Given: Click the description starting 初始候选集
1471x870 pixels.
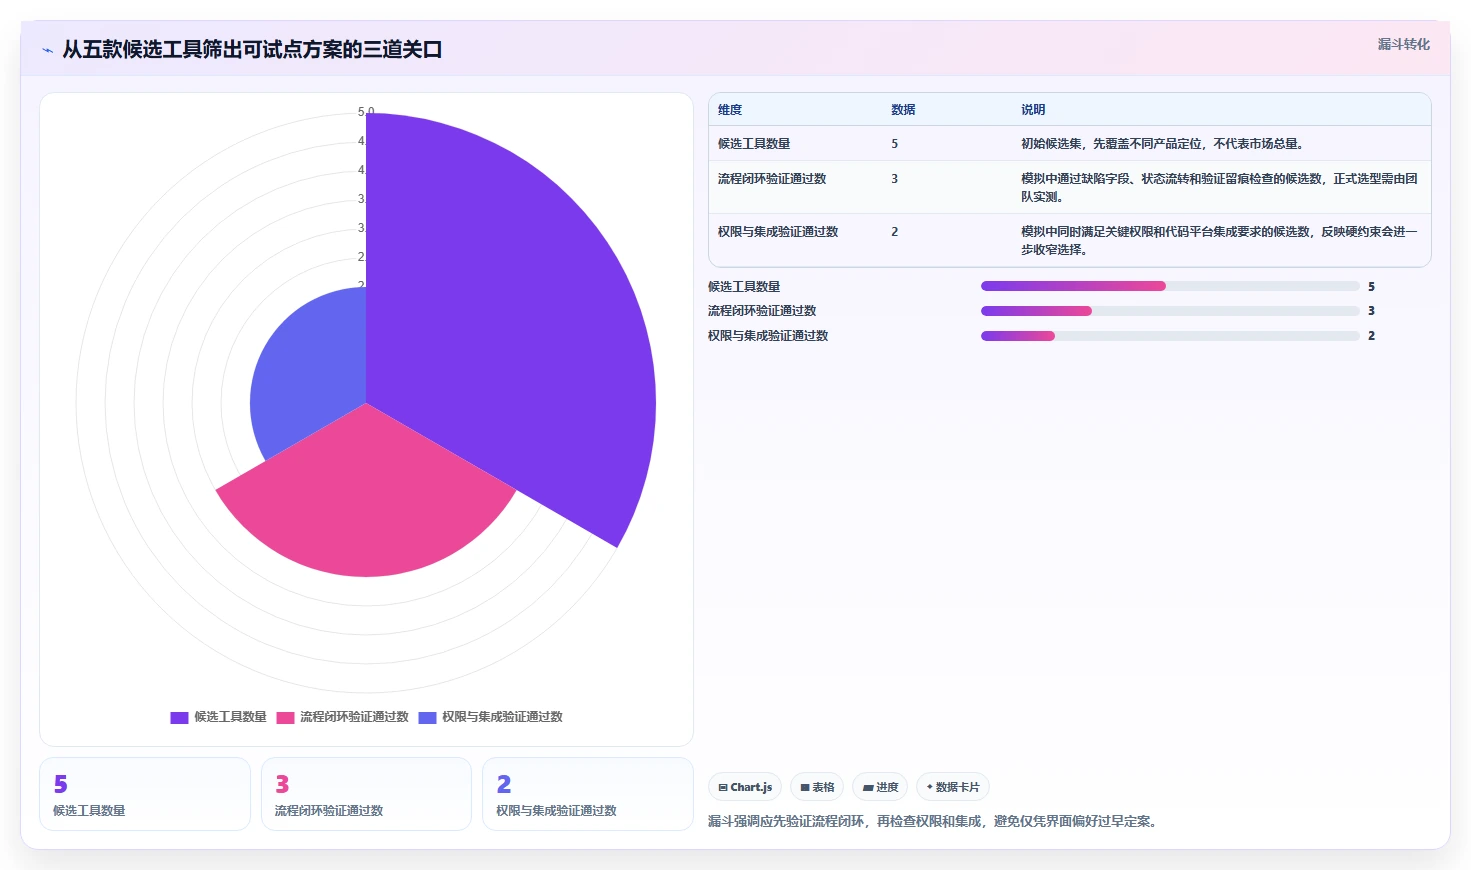Looking at the screenshot, I should pos(1162,144).
